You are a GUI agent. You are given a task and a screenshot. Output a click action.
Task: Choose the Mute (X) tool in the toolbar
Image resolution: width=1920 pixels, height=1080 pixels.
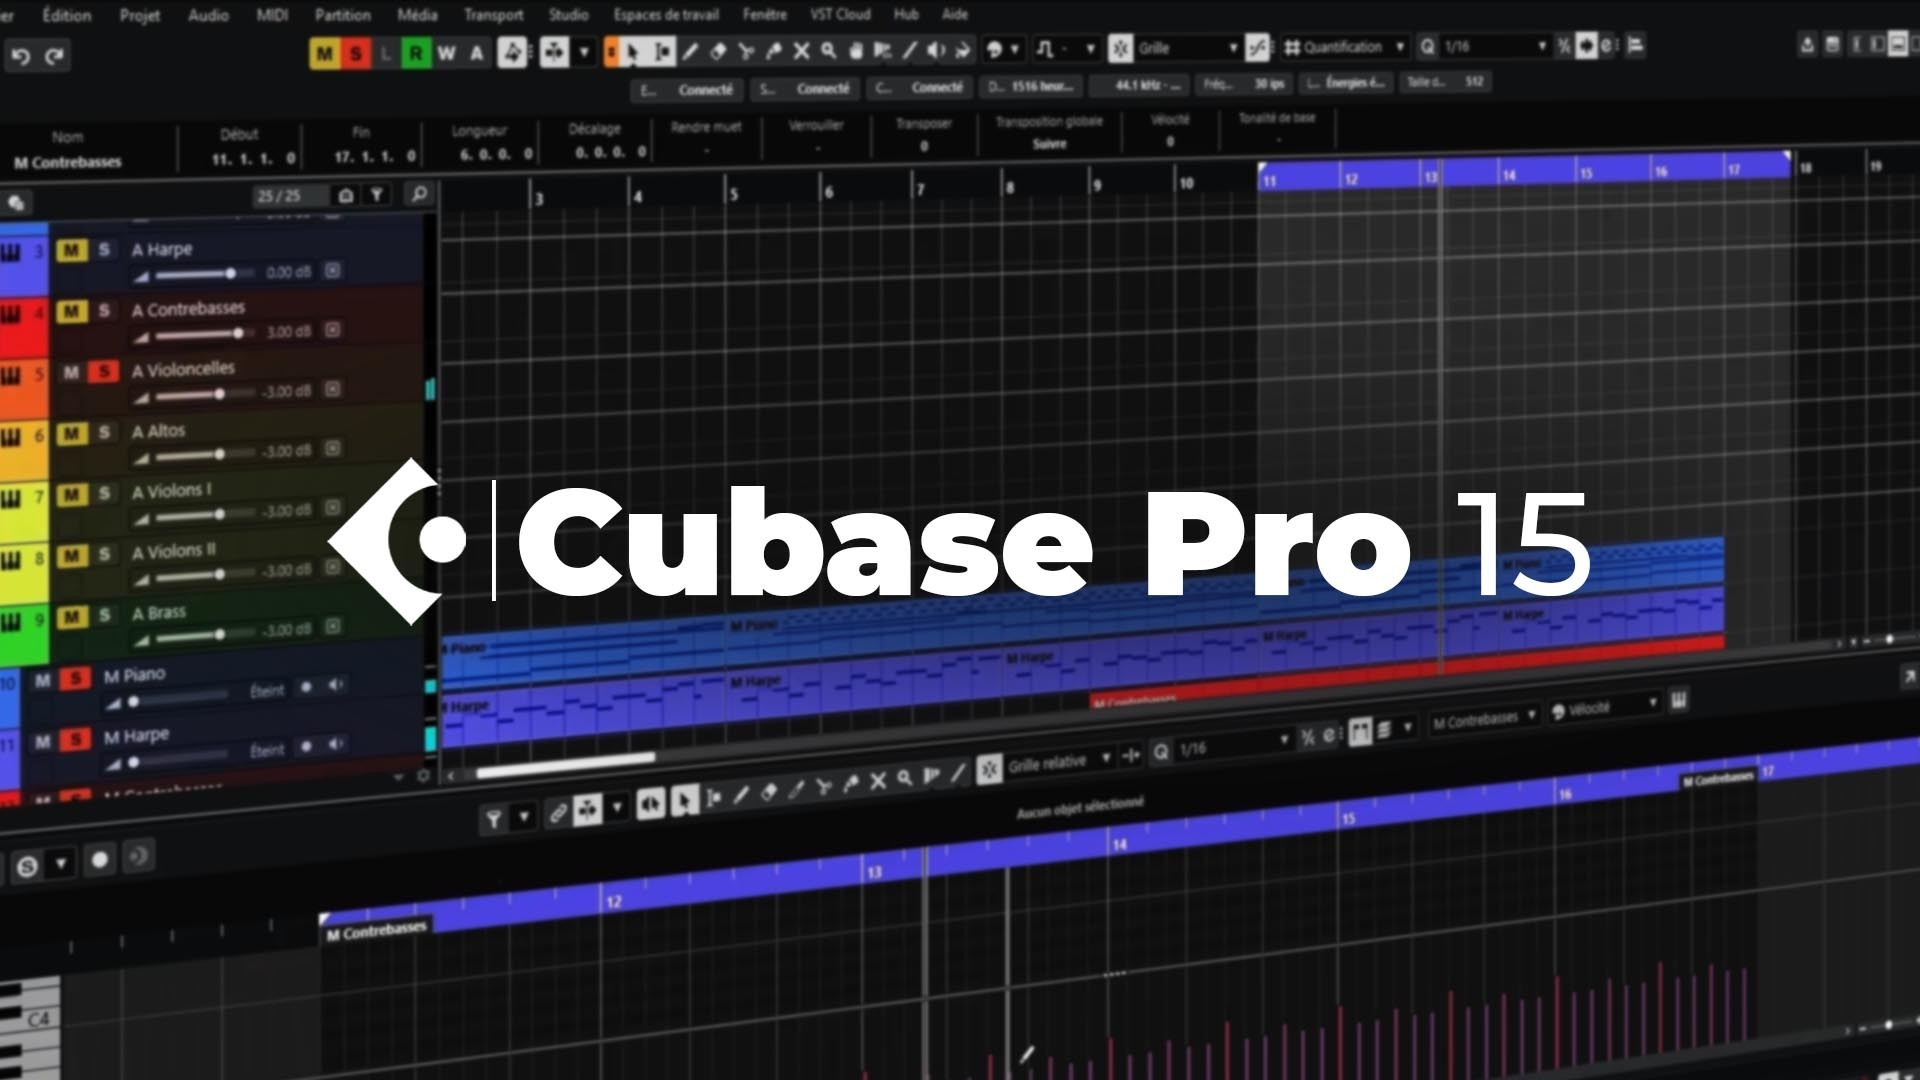click(801, 48)
